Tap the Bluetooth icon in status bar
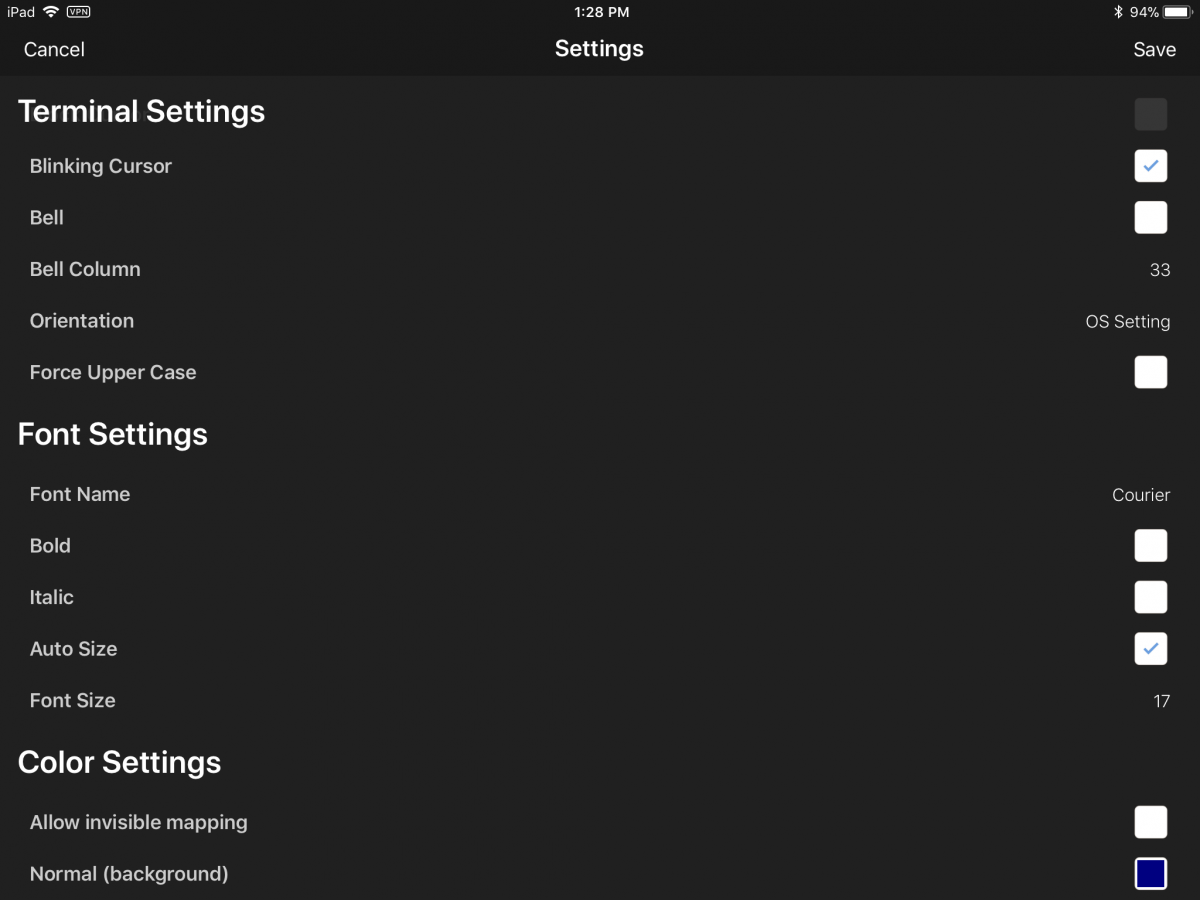Screen dimensions: 1200x900 point(1119,12)
